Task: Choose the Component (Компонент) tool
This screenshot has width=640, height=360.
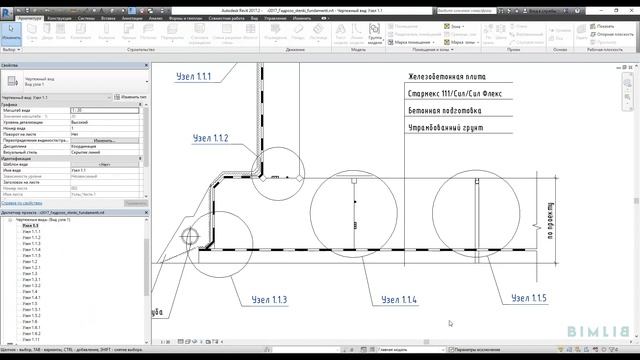Action: point(81,33)
